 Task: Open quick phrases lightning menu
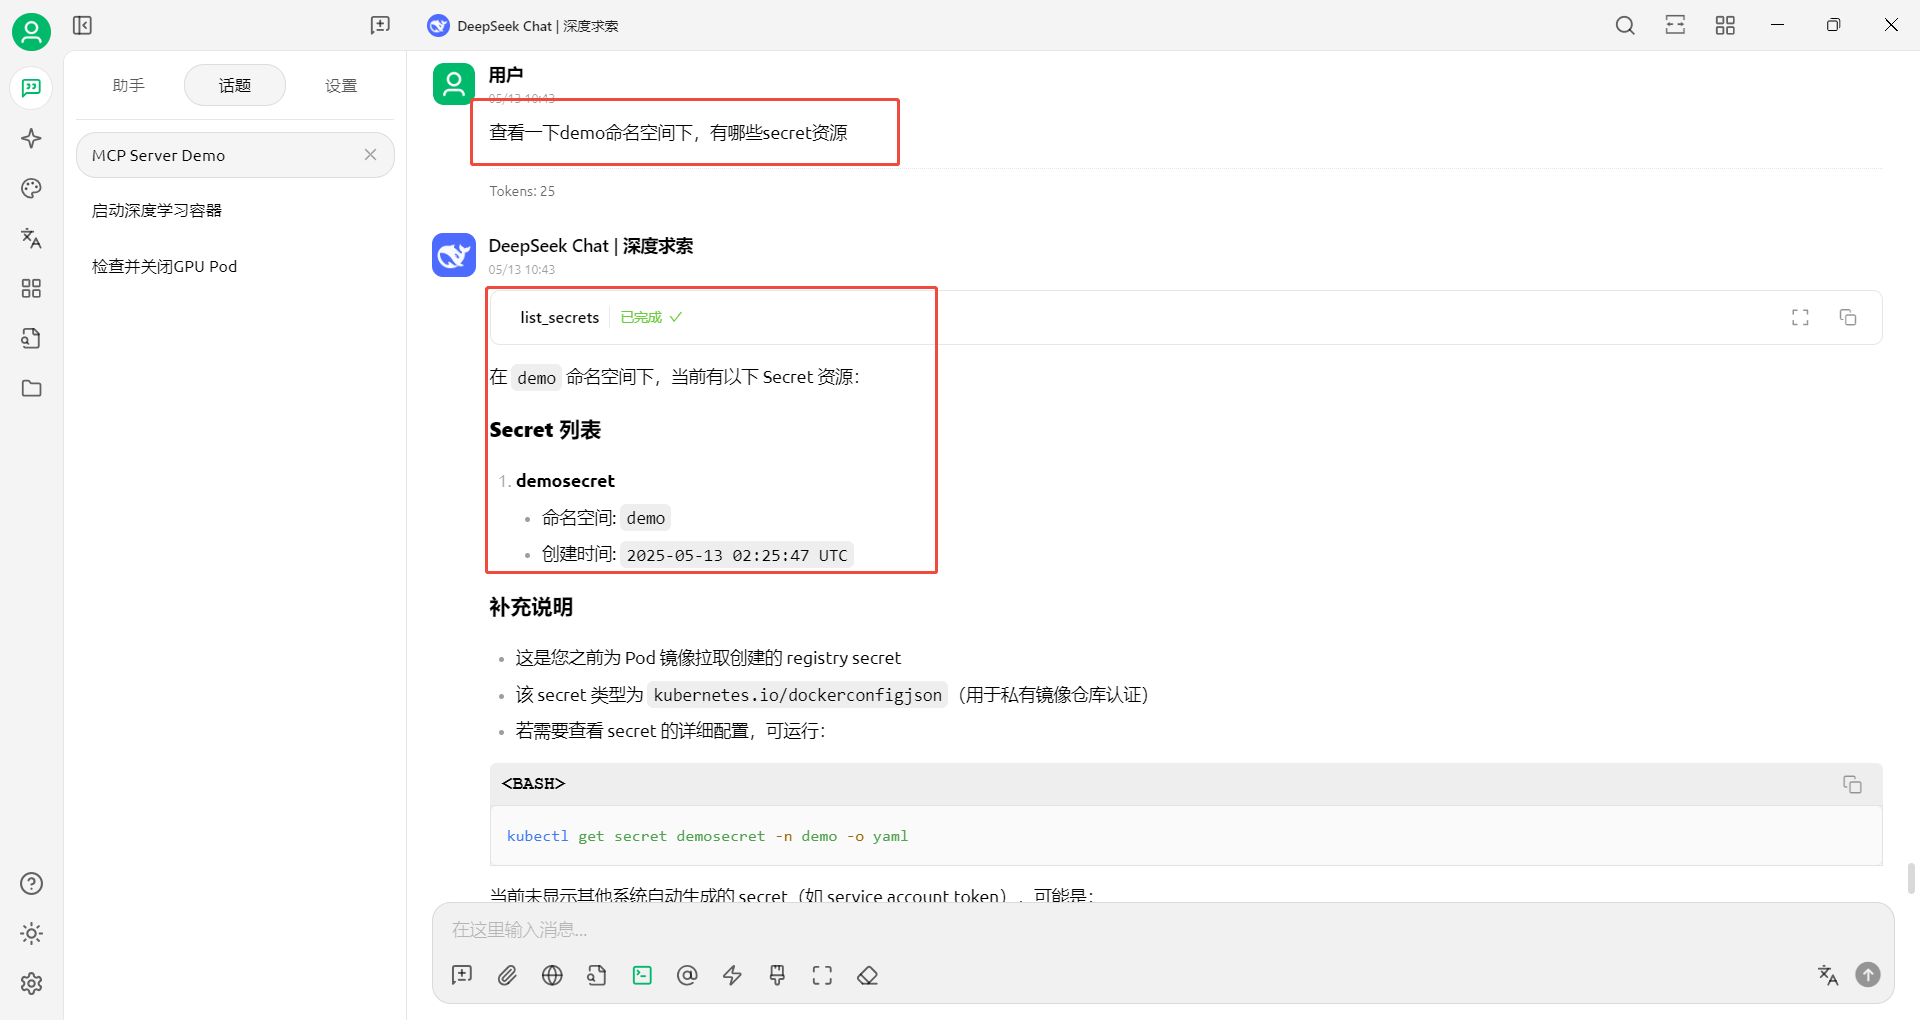(x=732, y=975)
